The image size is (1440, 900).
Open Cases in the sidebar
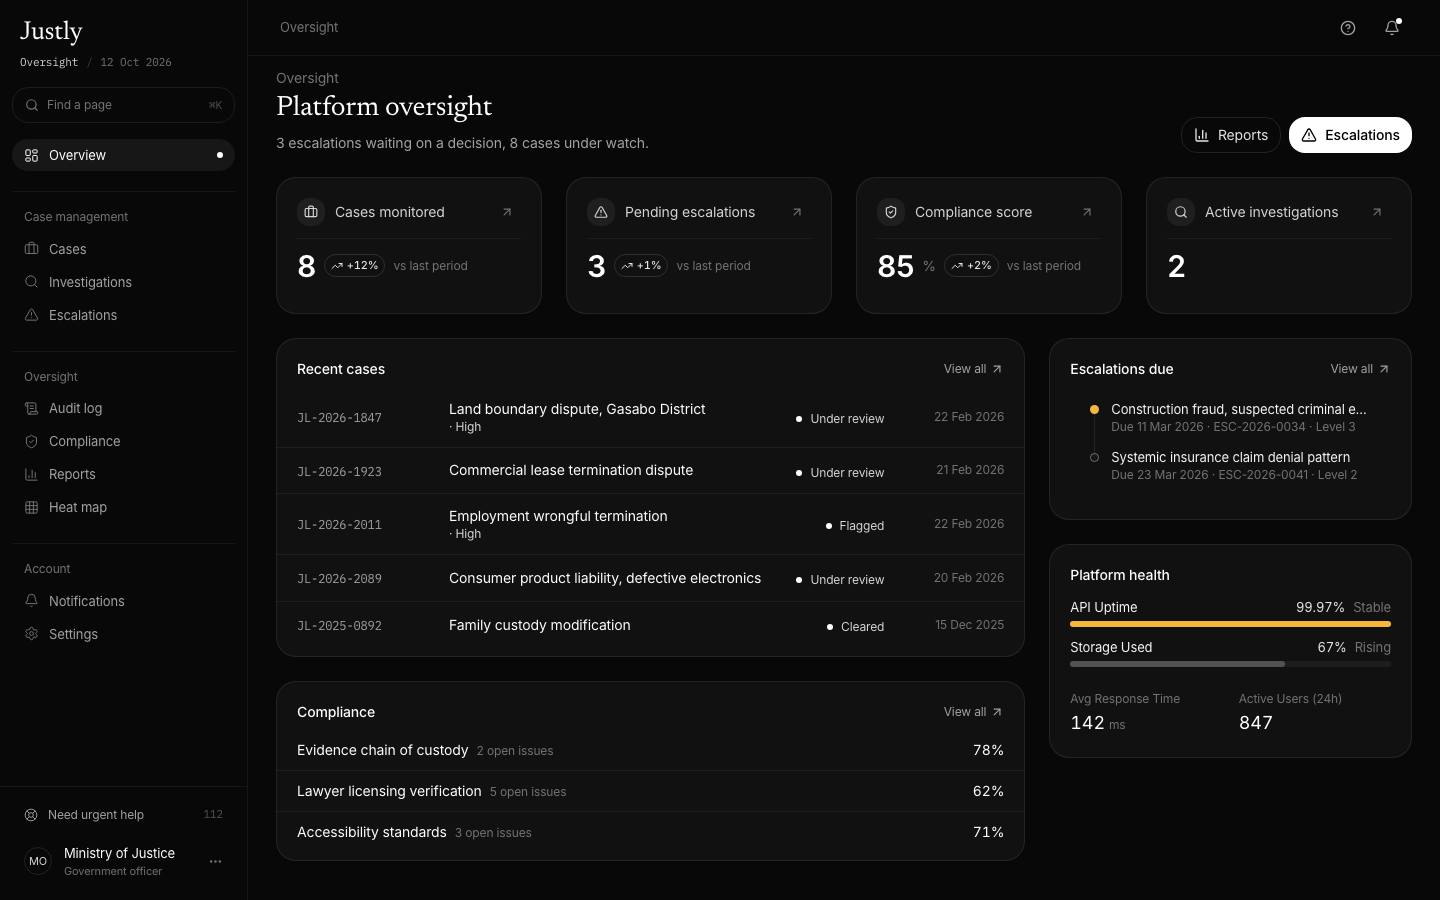(123, 249)
